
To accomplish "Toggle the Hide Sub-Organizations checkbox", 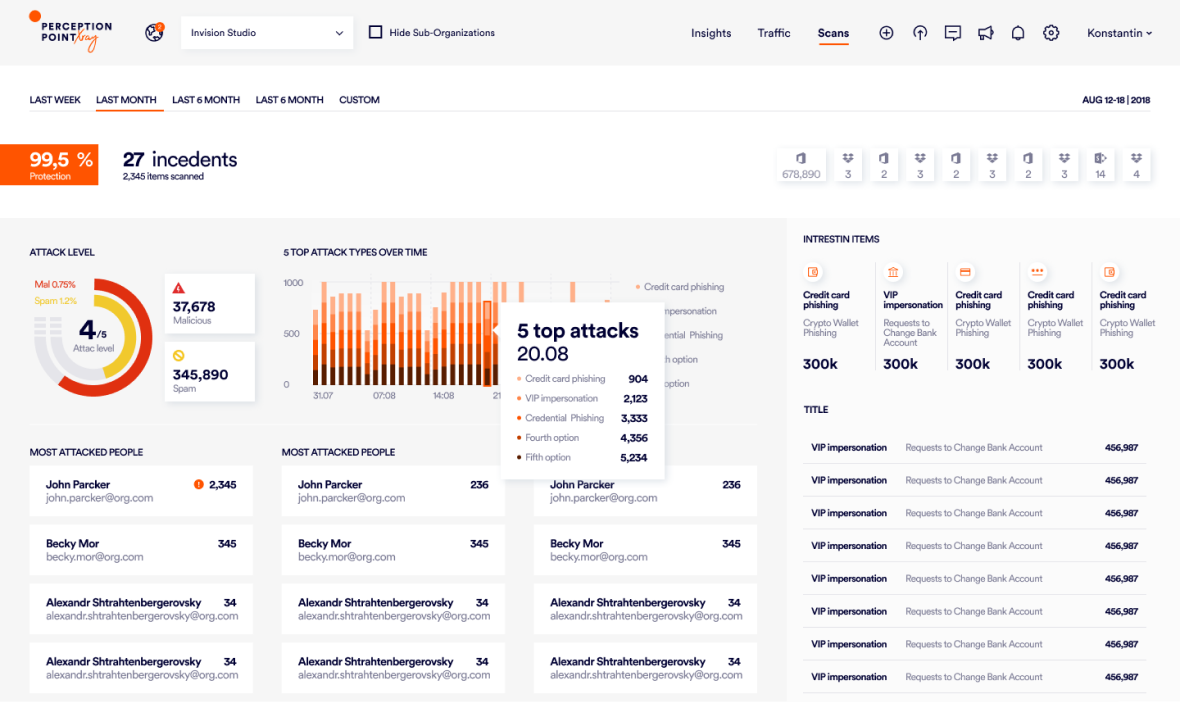I will coord(375,31).
